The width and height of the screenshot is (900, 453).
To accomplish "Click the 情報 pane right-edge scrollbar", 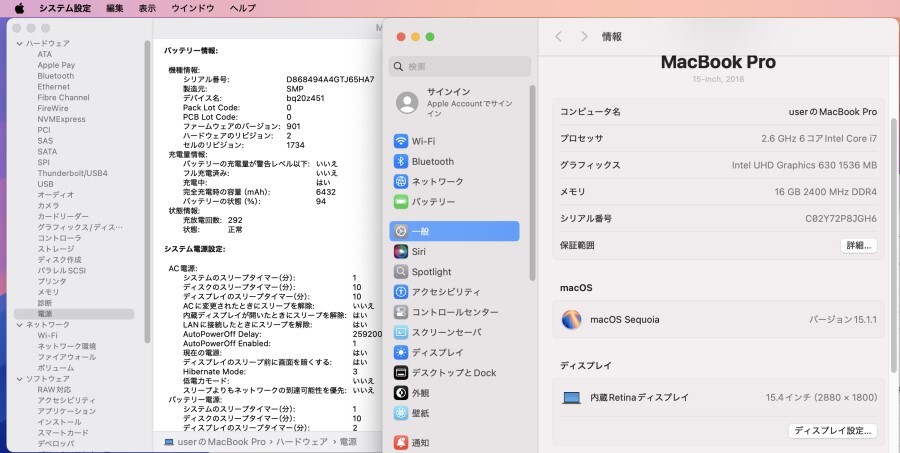I will coord(893,245).
